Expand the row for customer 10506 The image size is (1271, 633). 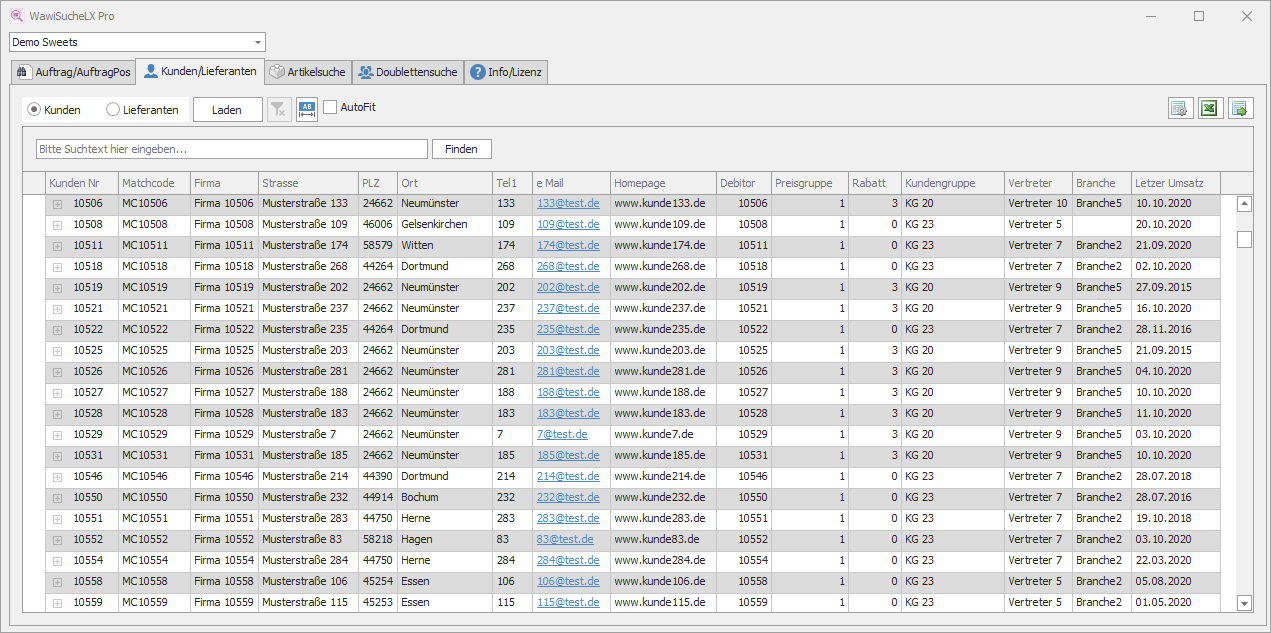[58, 204]
